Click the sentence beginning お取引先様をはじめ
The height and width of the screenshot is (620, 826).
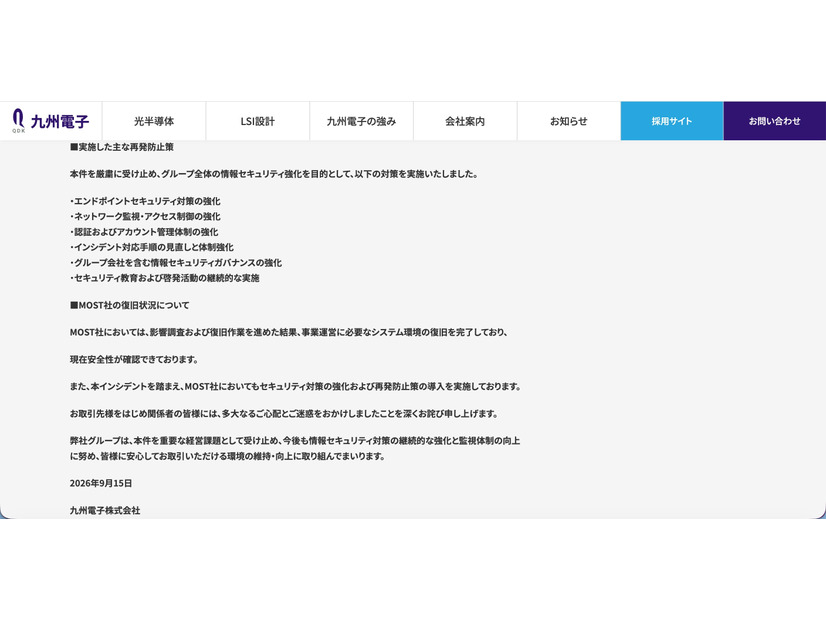tap(284, 414)
